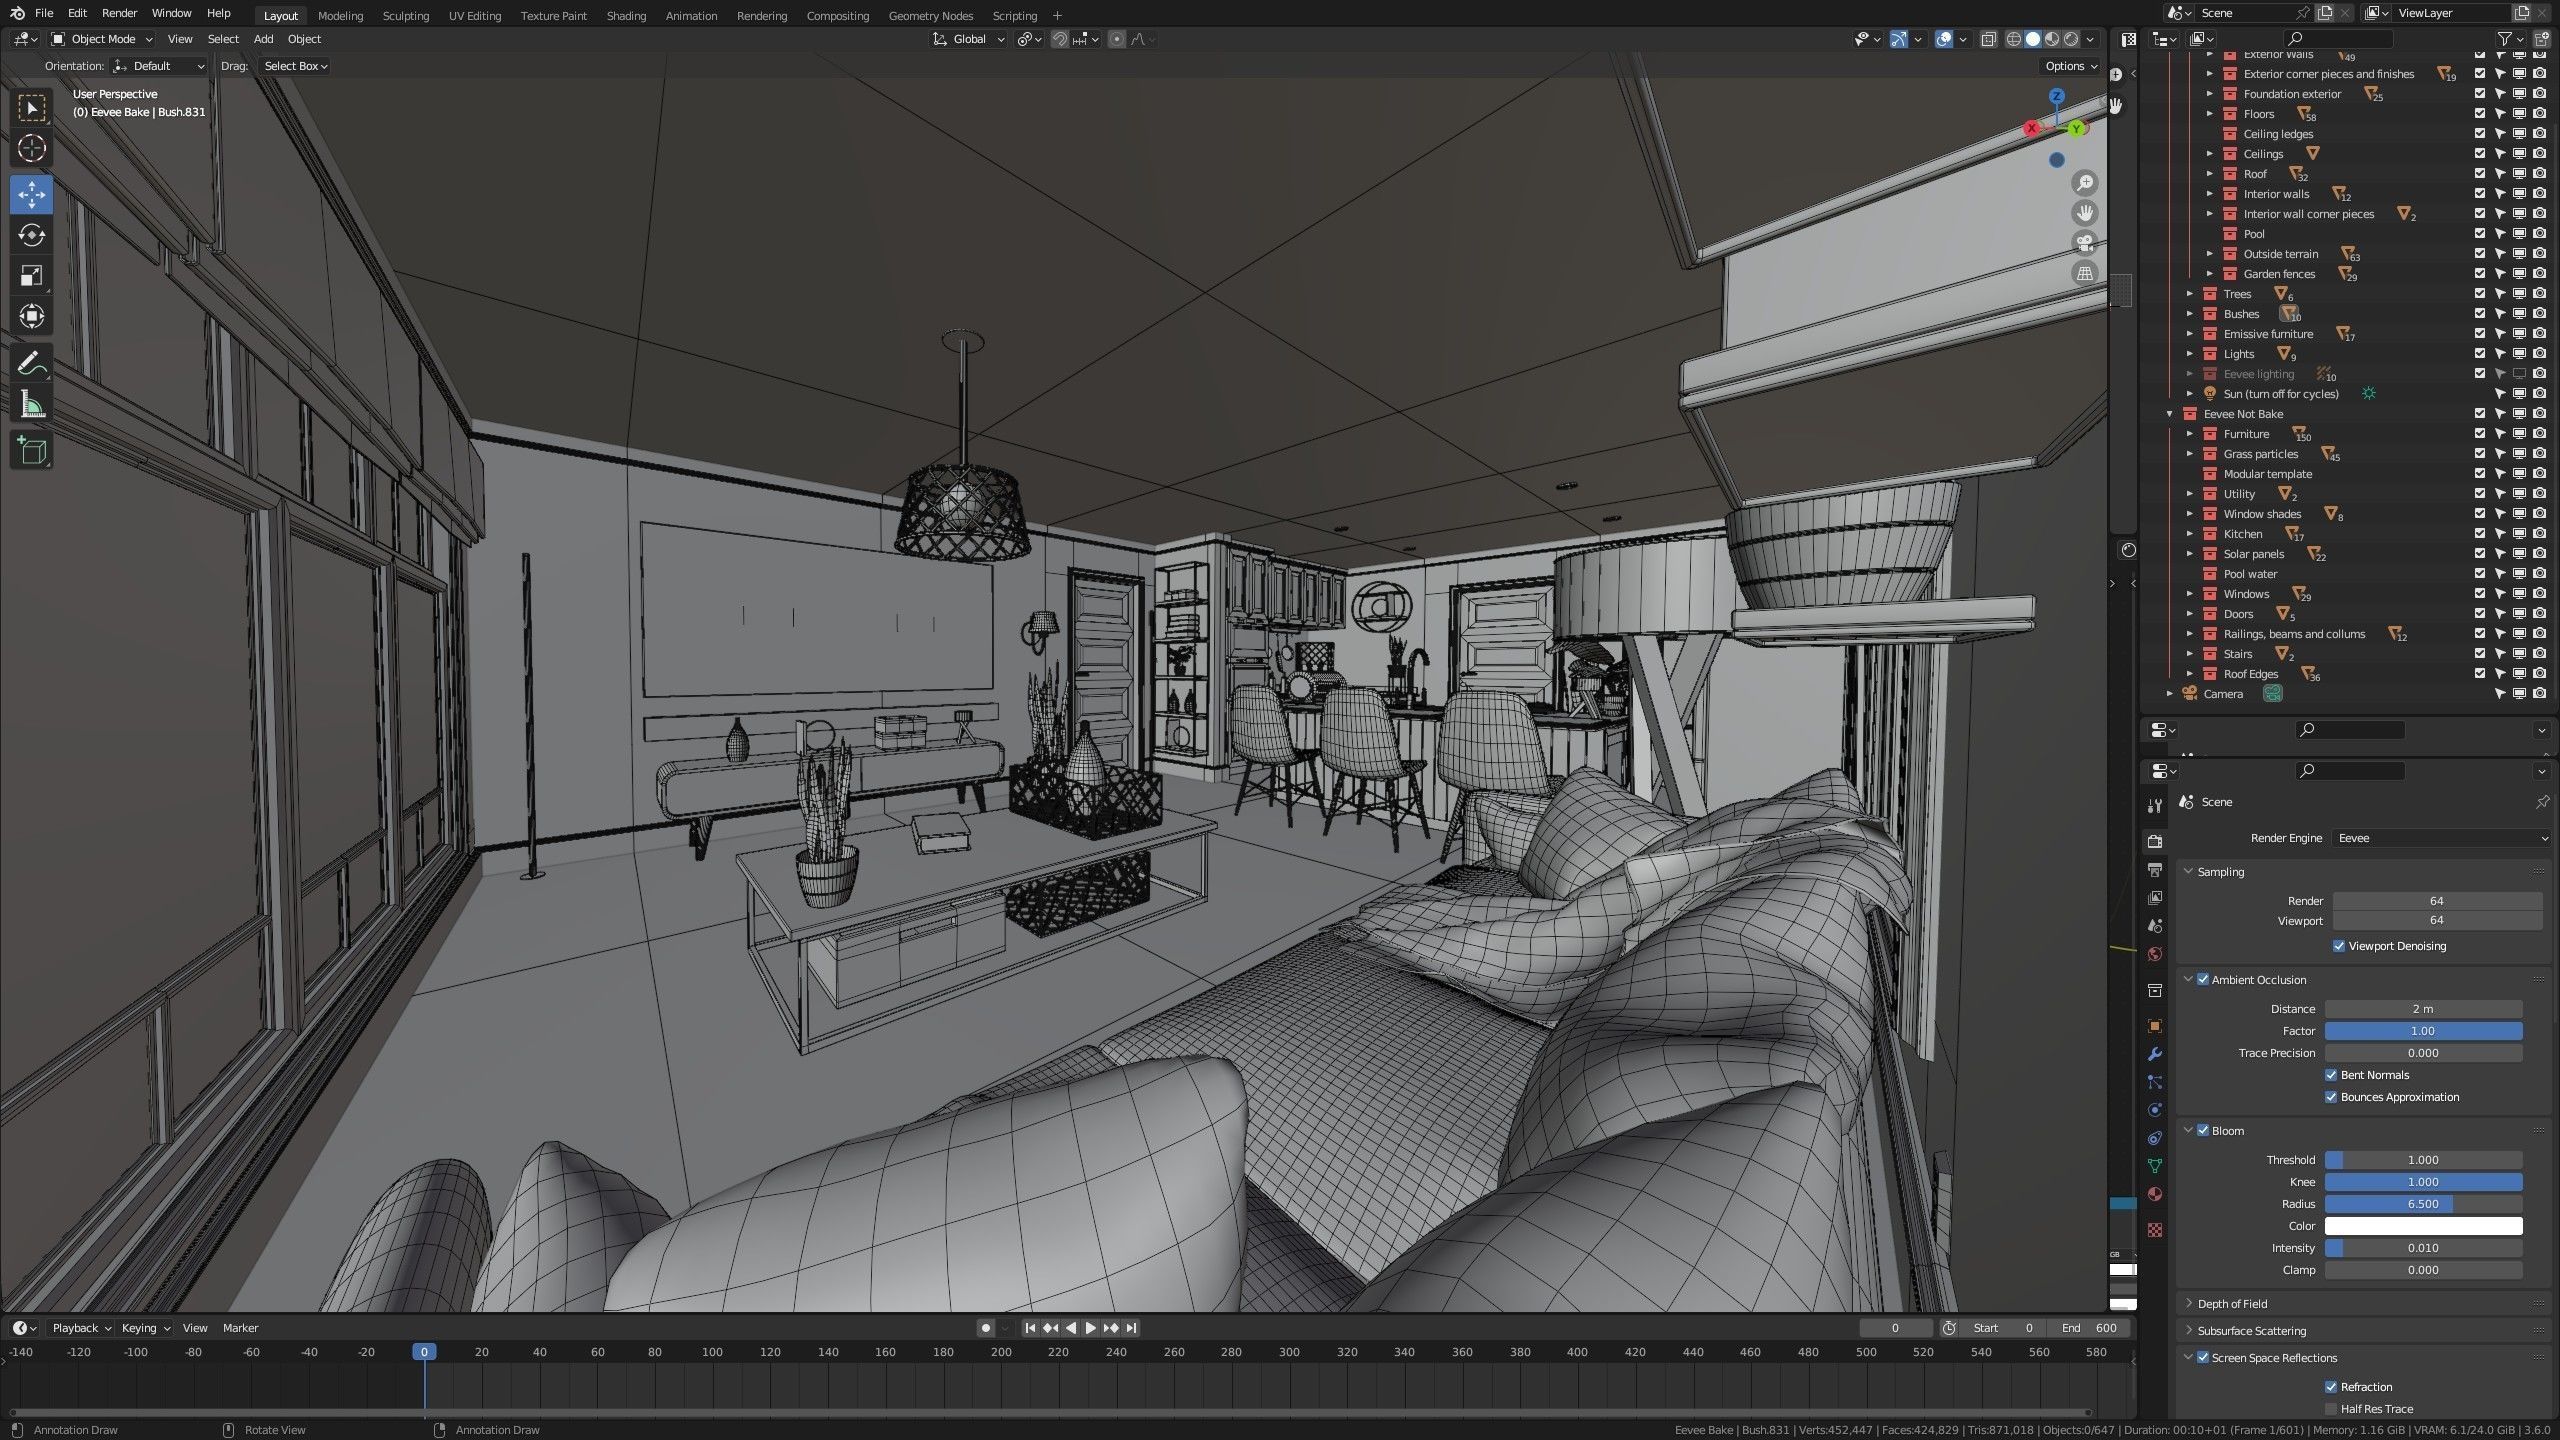2560x1440 pixels.
Task: Open the World properties tab
Action: (2155, 954)
